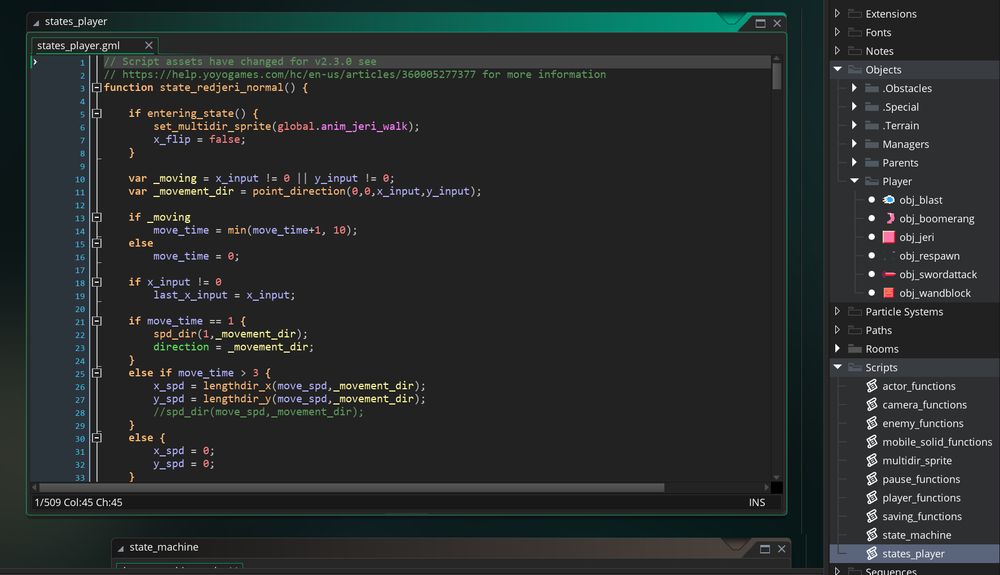Collapse the state_machine window title triangle
1000x575 pixels.
tap(121, 548)
